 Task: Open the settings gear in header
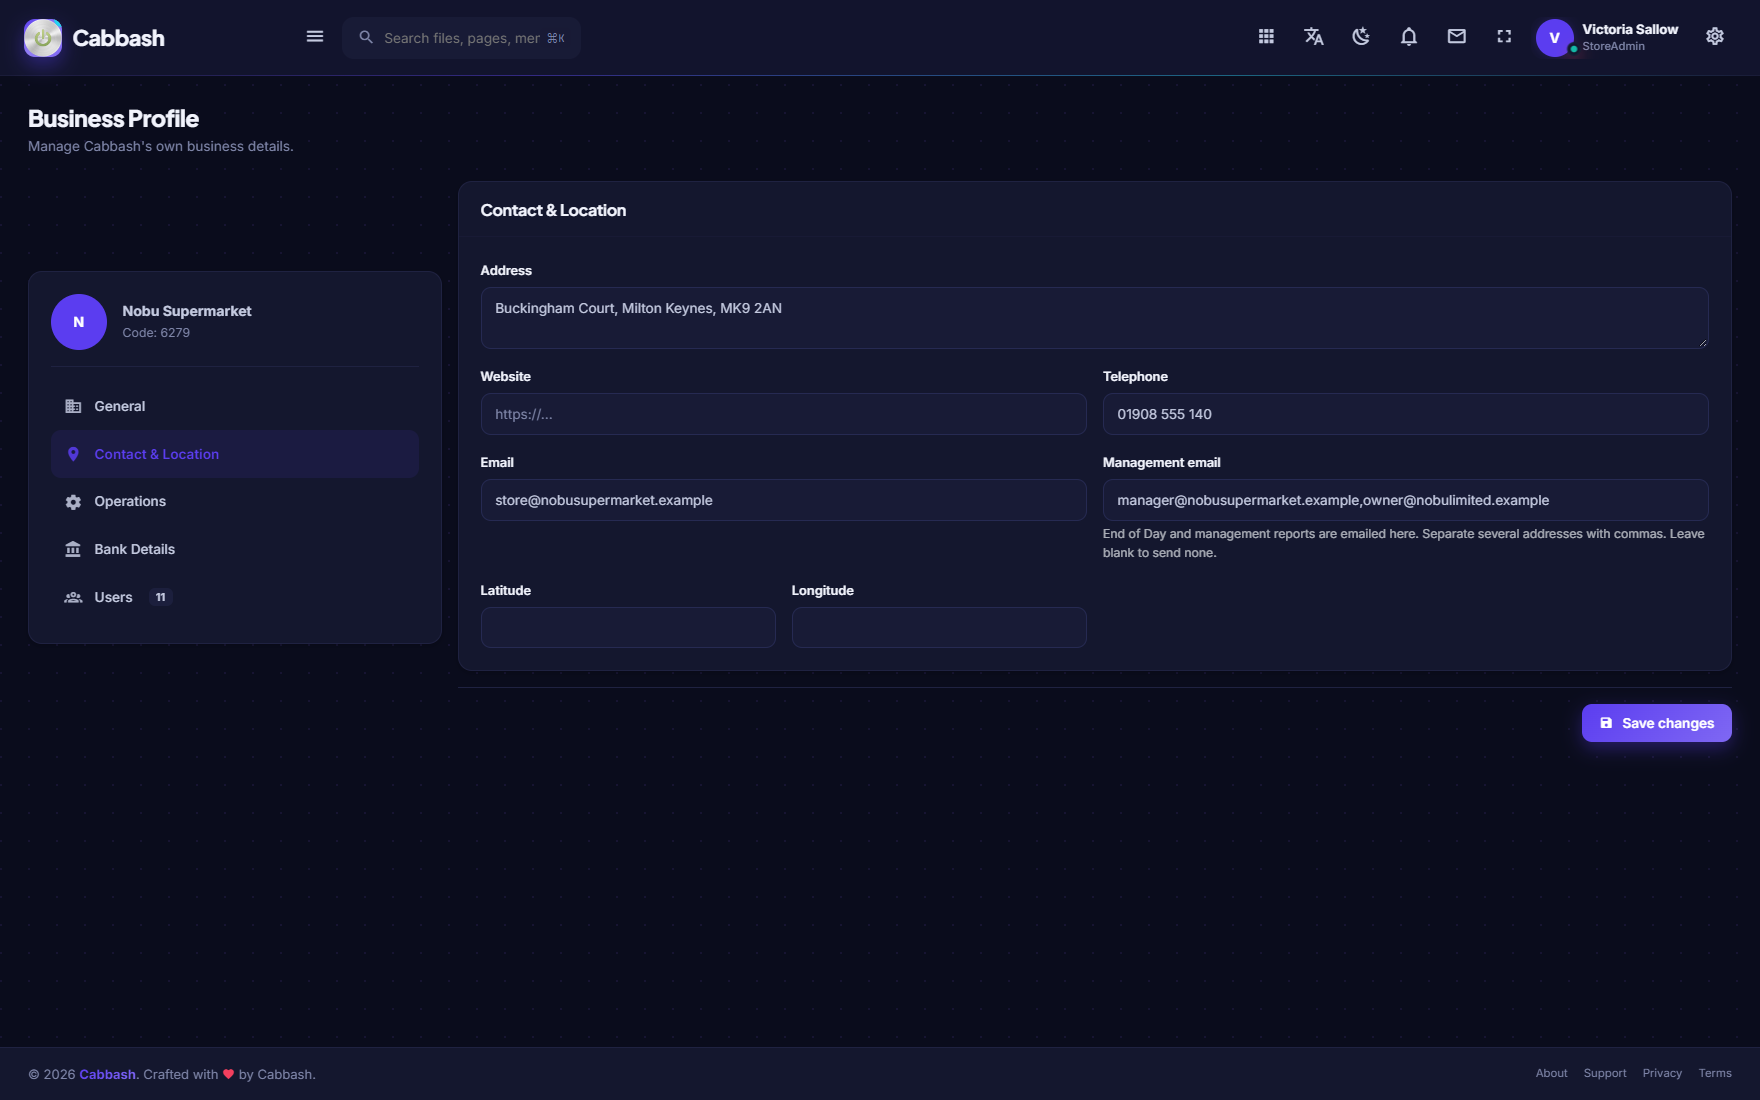[1715, 37]
